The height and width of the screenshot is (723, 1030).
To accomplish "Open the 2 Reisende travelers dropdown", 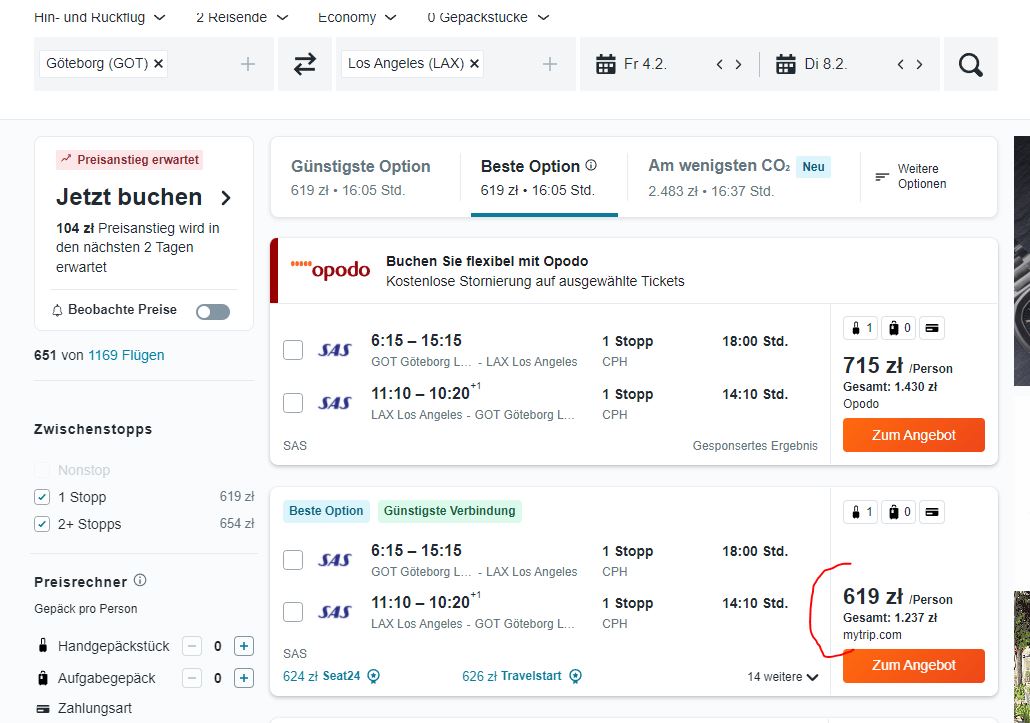I will (242, 17).
